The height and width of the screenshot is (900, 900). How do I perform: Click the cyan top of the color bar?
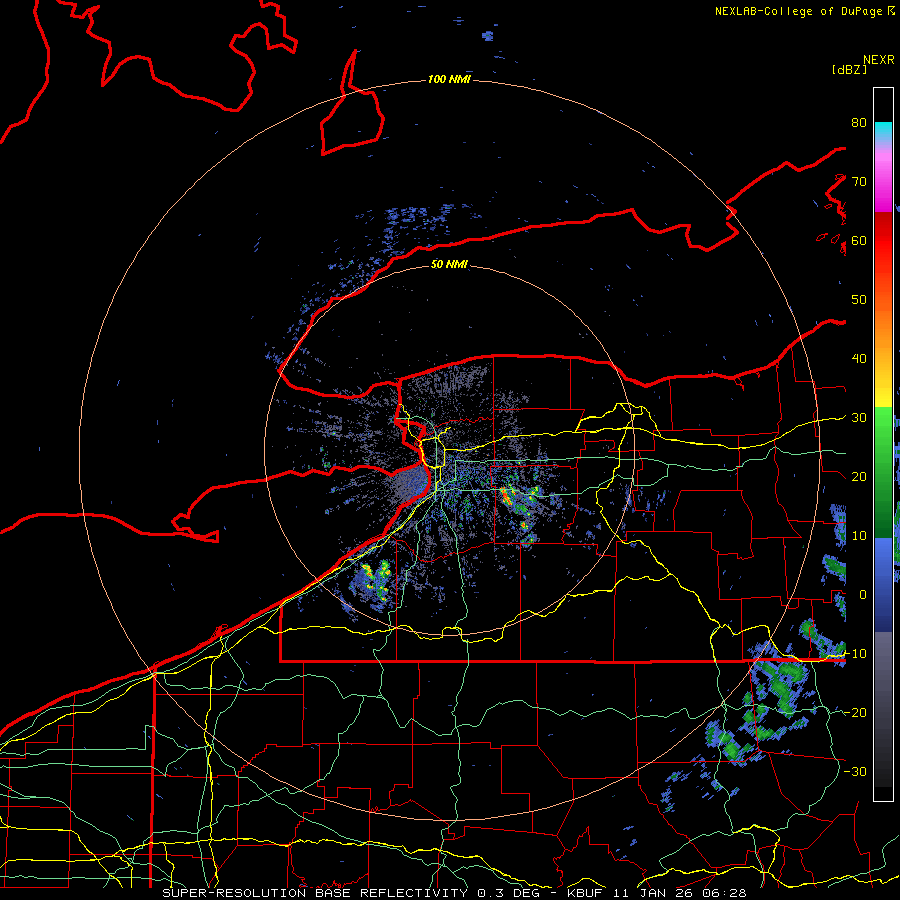coord(883,129)
